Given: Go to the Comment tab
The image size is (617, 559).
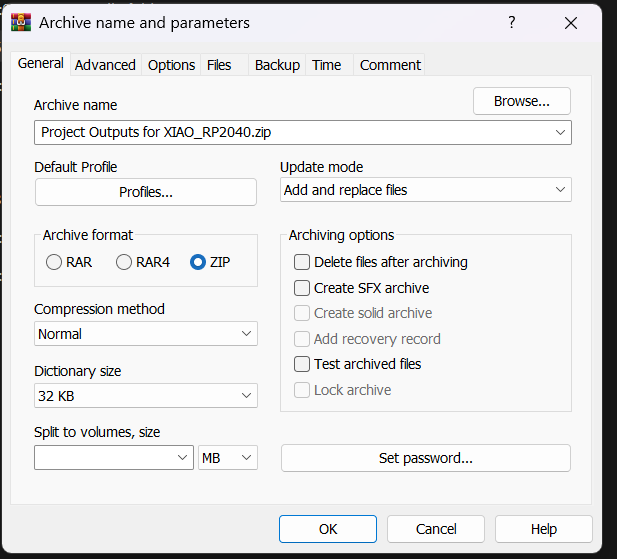Looking at the screenshot, I should click(390, 65).
